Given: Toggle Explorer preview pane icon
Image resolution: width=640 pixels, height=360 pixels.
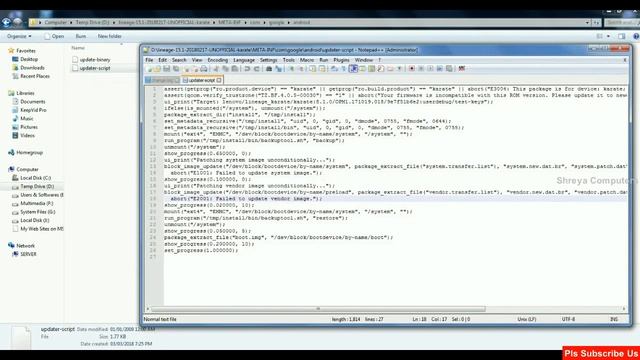Looking at the screenshot, I should click(x=622, y=36).
